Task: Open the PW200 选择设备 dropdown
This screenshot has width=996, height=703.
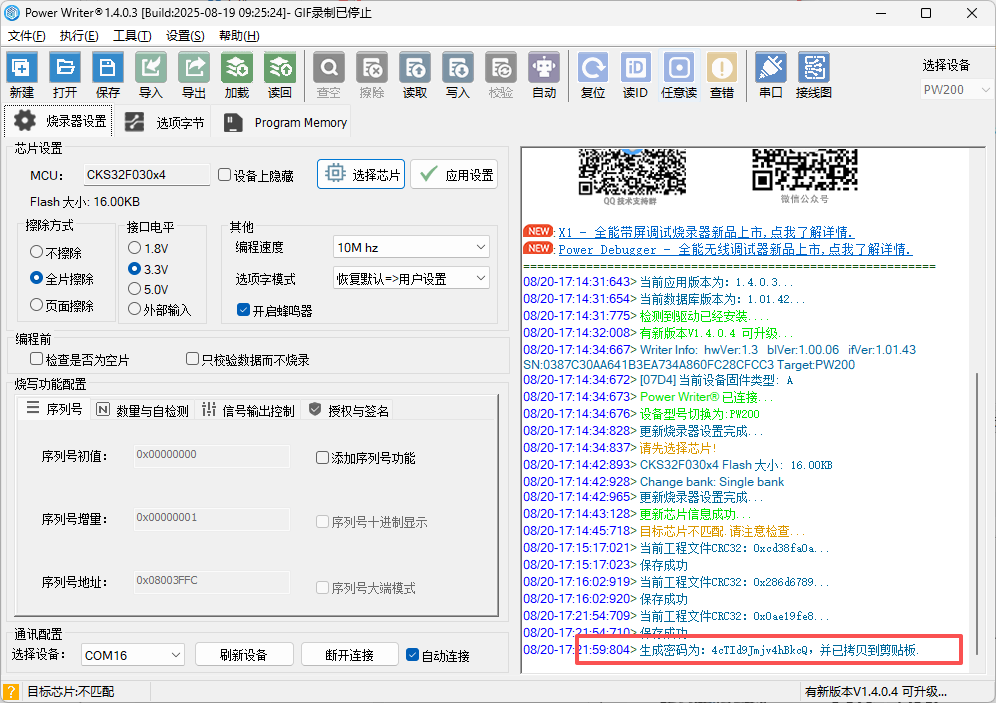Action: point(956,90)
